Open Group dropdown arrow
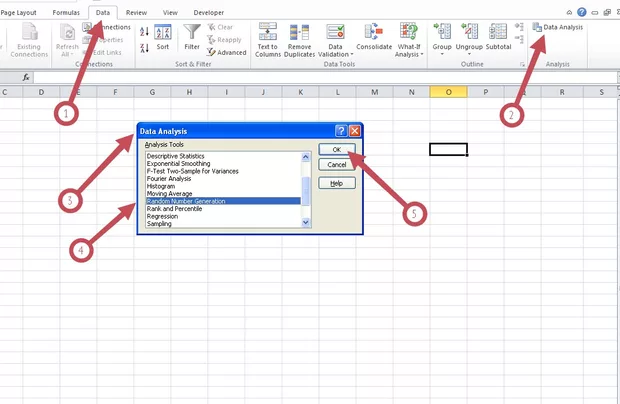Viewport: 620px width, 404px height. 442,54
